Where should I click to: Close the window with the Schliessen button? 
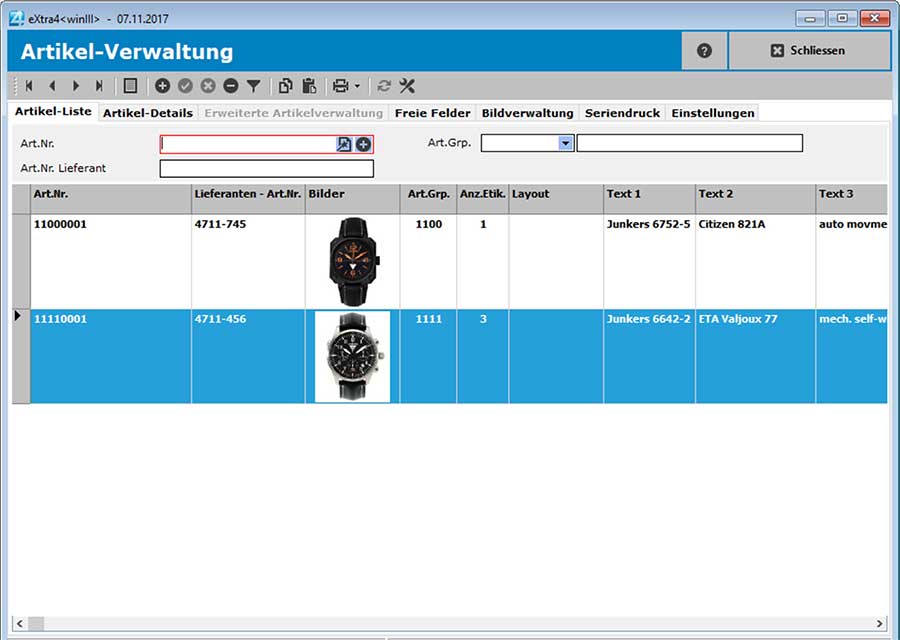809,51
